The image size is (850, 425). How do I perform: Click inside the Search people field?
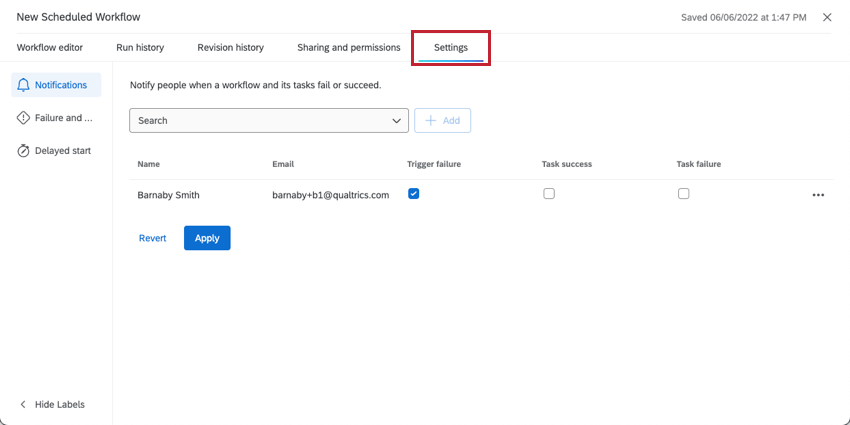[x=260, y=120]
